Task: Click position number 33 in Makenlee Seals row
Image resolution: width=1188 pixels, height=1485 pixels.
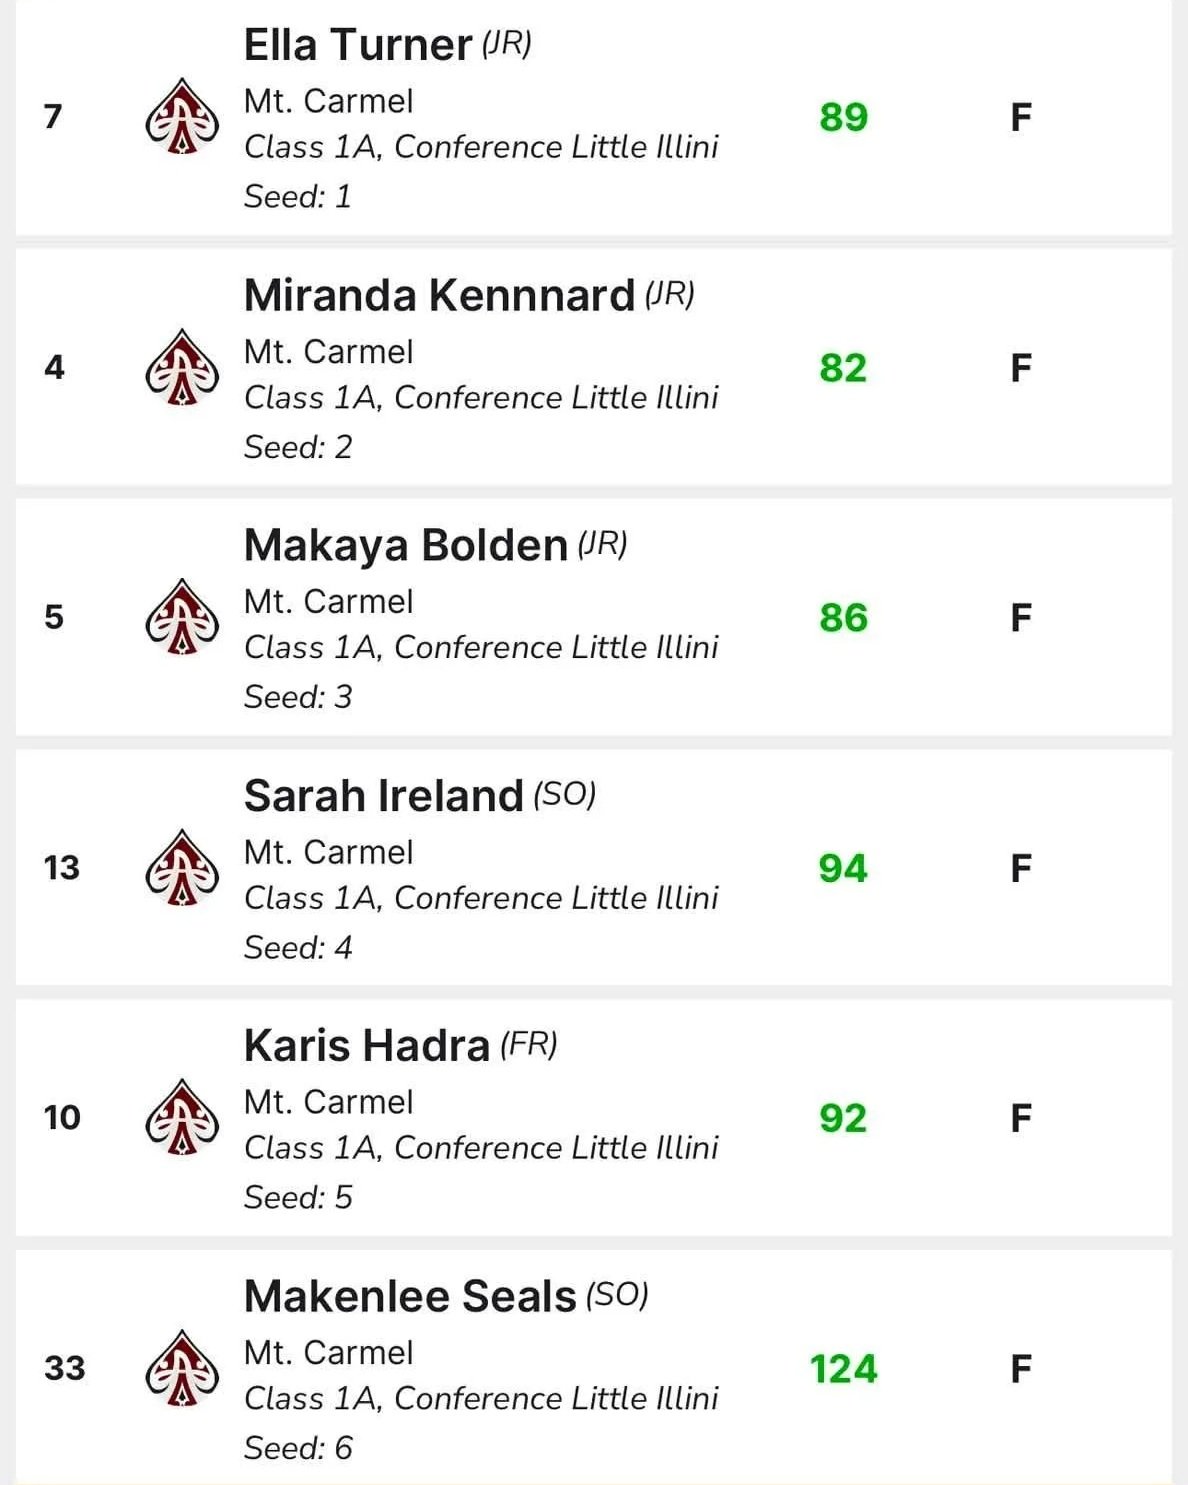Action: pyautogui.click(x=64, y=1368)
